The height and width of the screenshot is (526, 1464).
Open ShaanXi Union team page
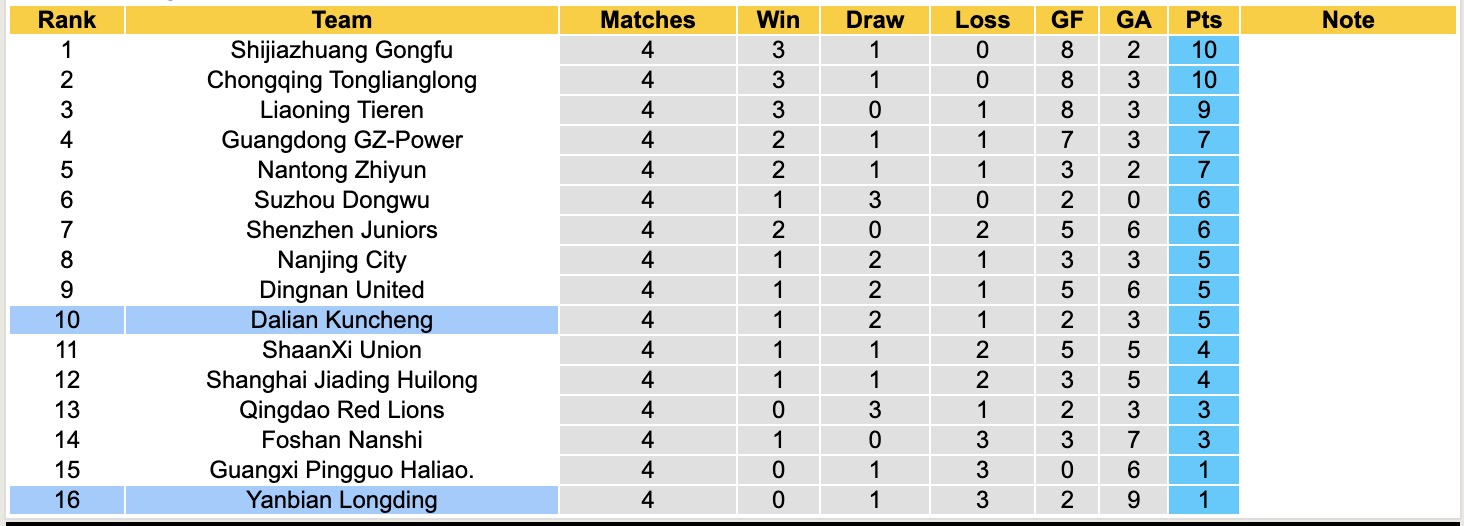click(342, 350)
